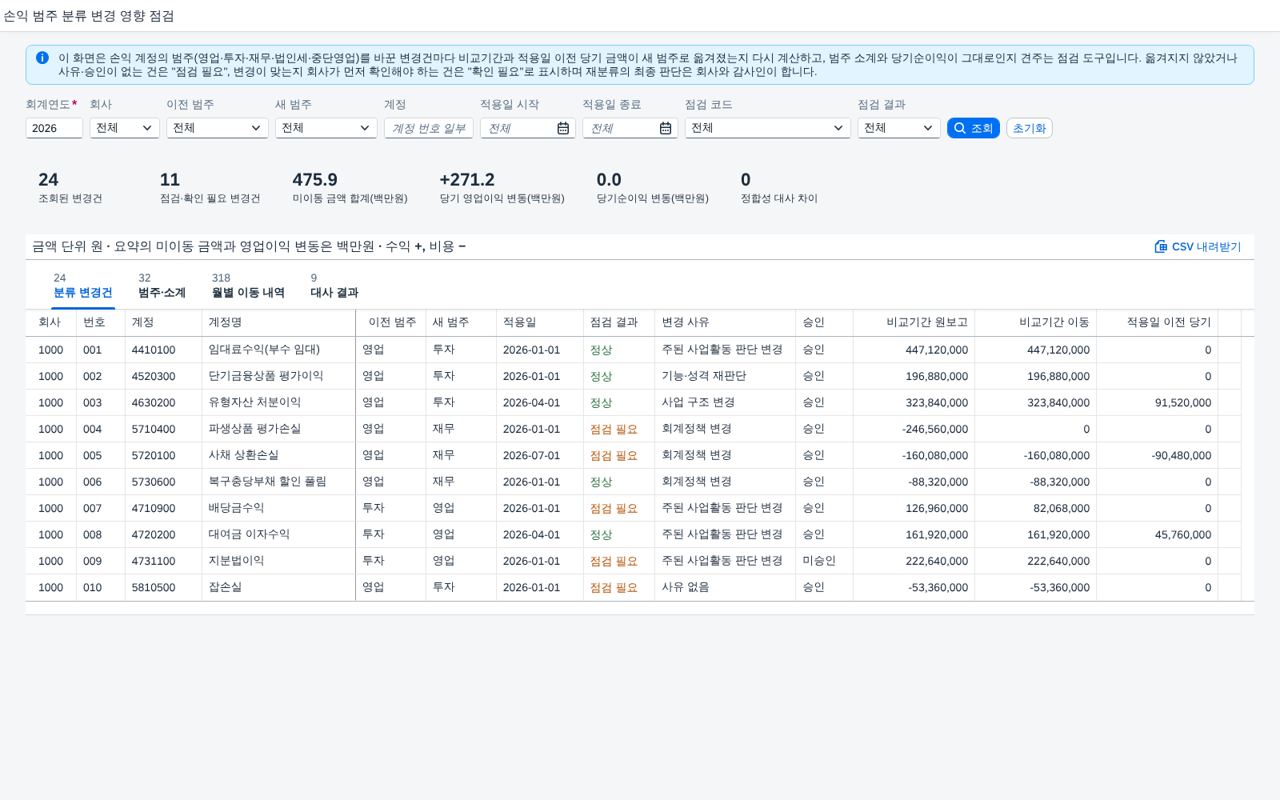Screen dimensions: 1280x800
Task: Select the 분류 변경건 tab
Action: click(83, 286)
